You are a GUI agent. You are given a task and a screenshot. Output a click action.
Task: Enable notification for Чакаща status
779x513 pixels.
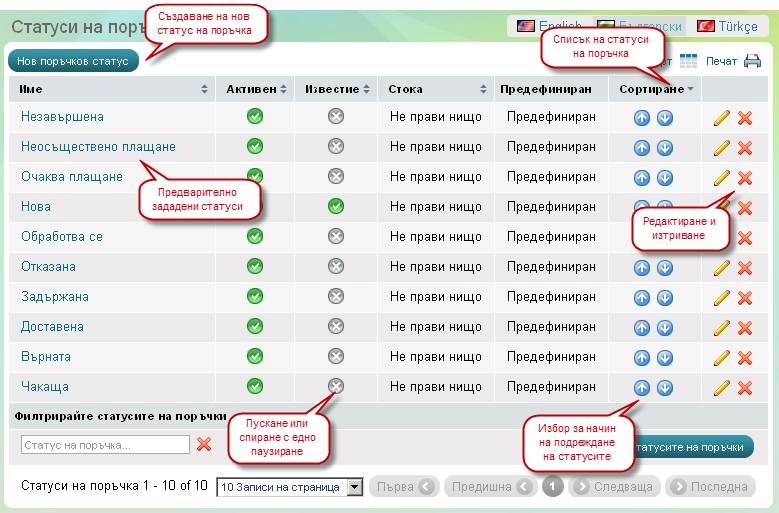tap(336, 387)
